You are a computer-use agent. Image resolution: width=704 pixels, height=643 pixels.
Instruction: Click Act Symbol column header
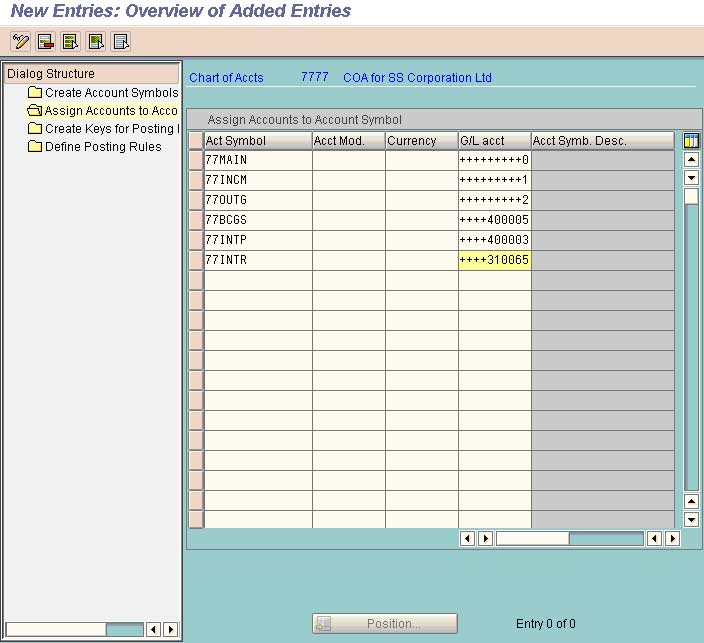258,141
